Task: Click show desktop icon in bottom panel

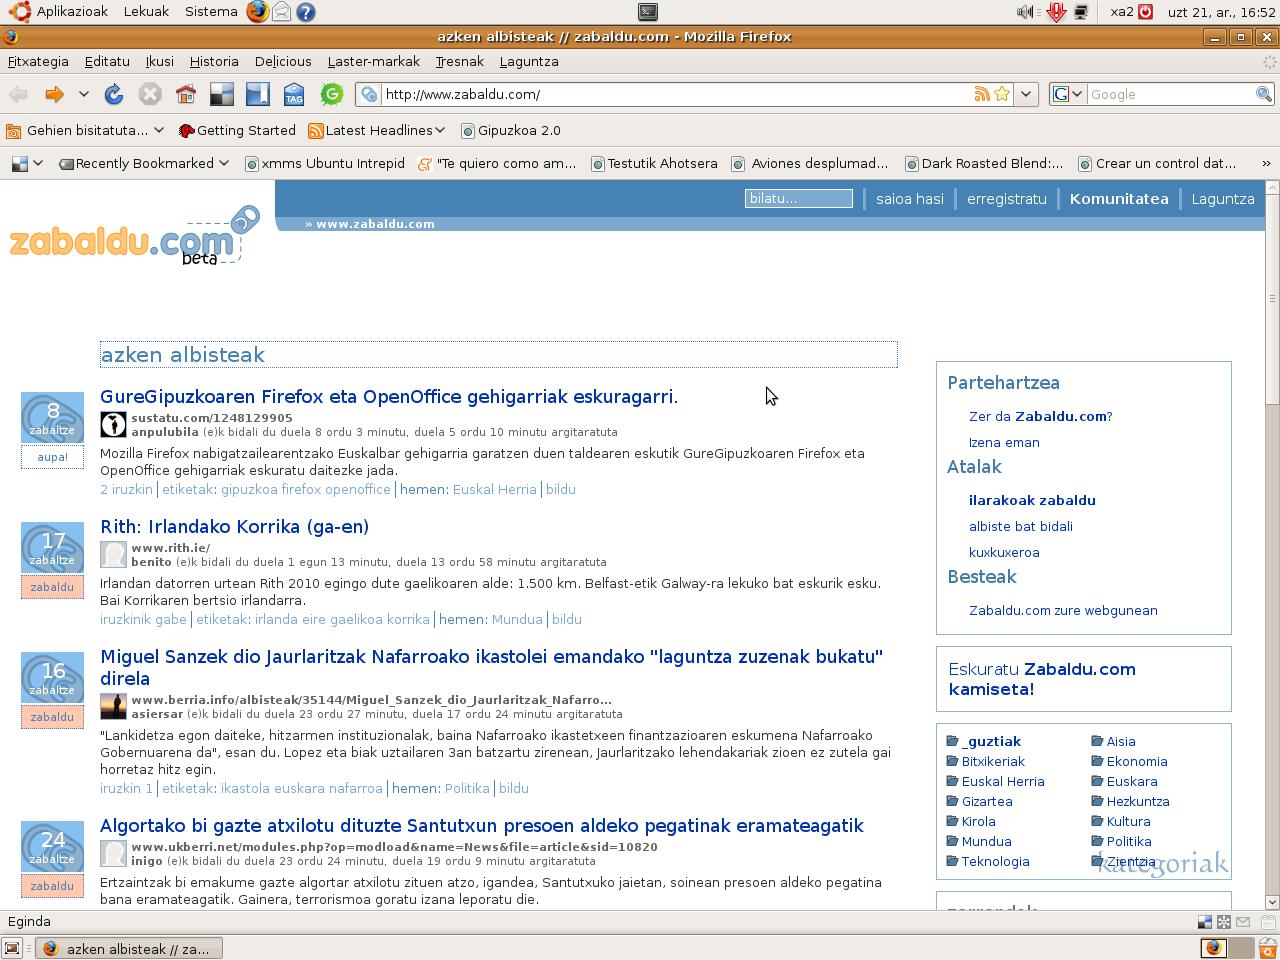Action: [12, 948]
